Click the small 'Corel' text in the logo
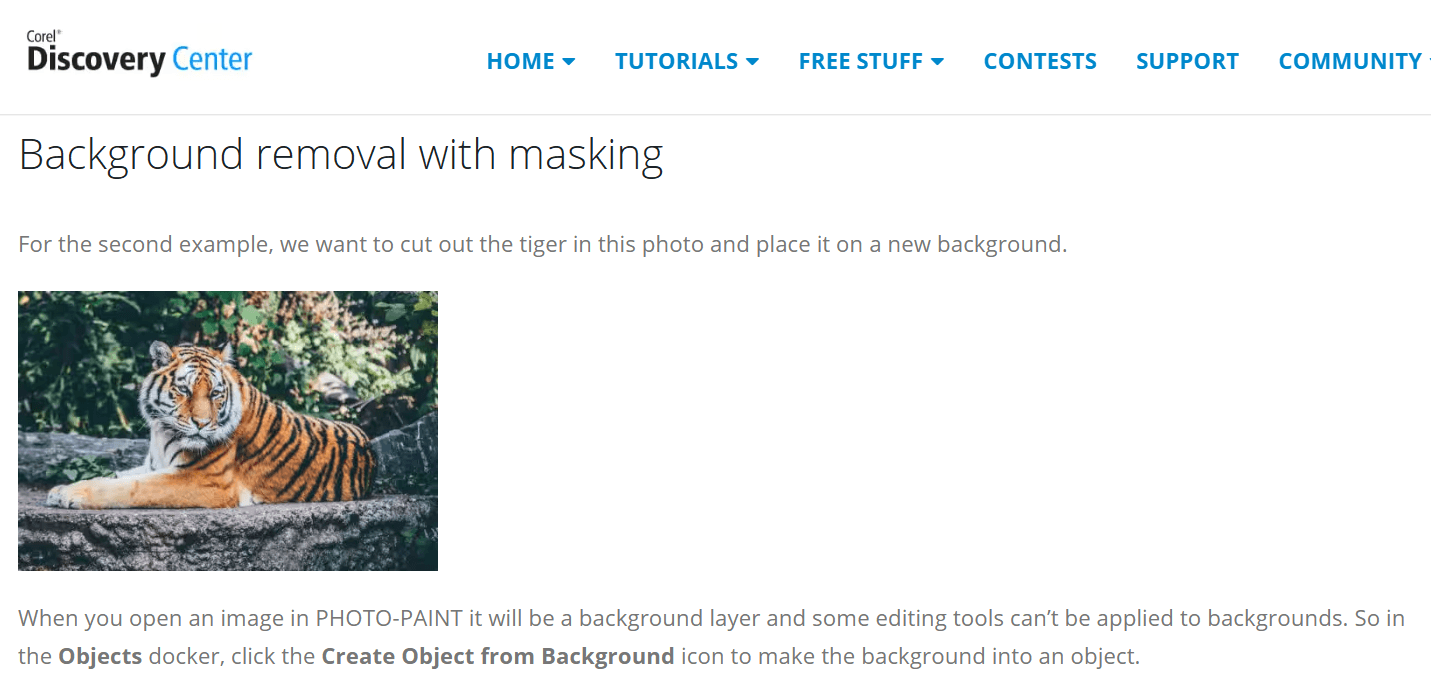1431x680 pixels. pos(42,37)
